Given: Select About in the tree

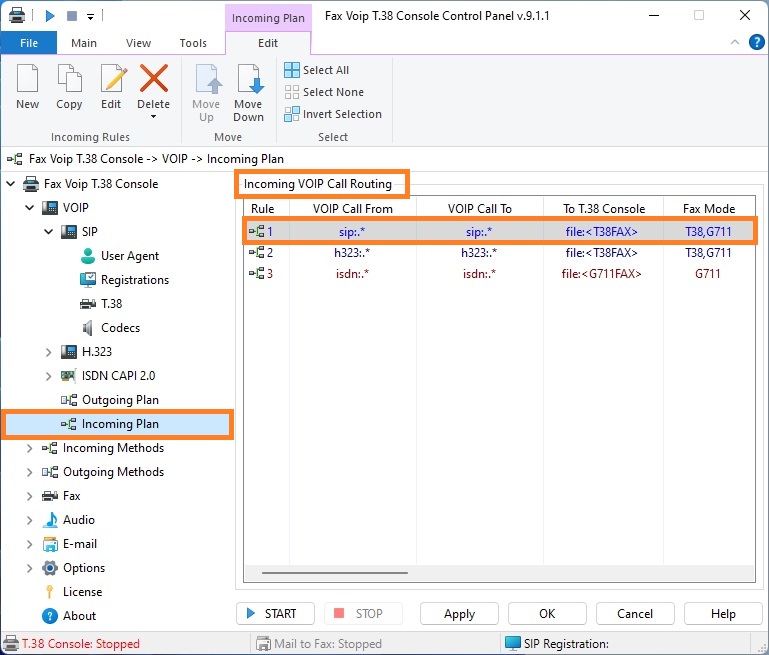Looking at the screenshot, I should click(79, 616).
